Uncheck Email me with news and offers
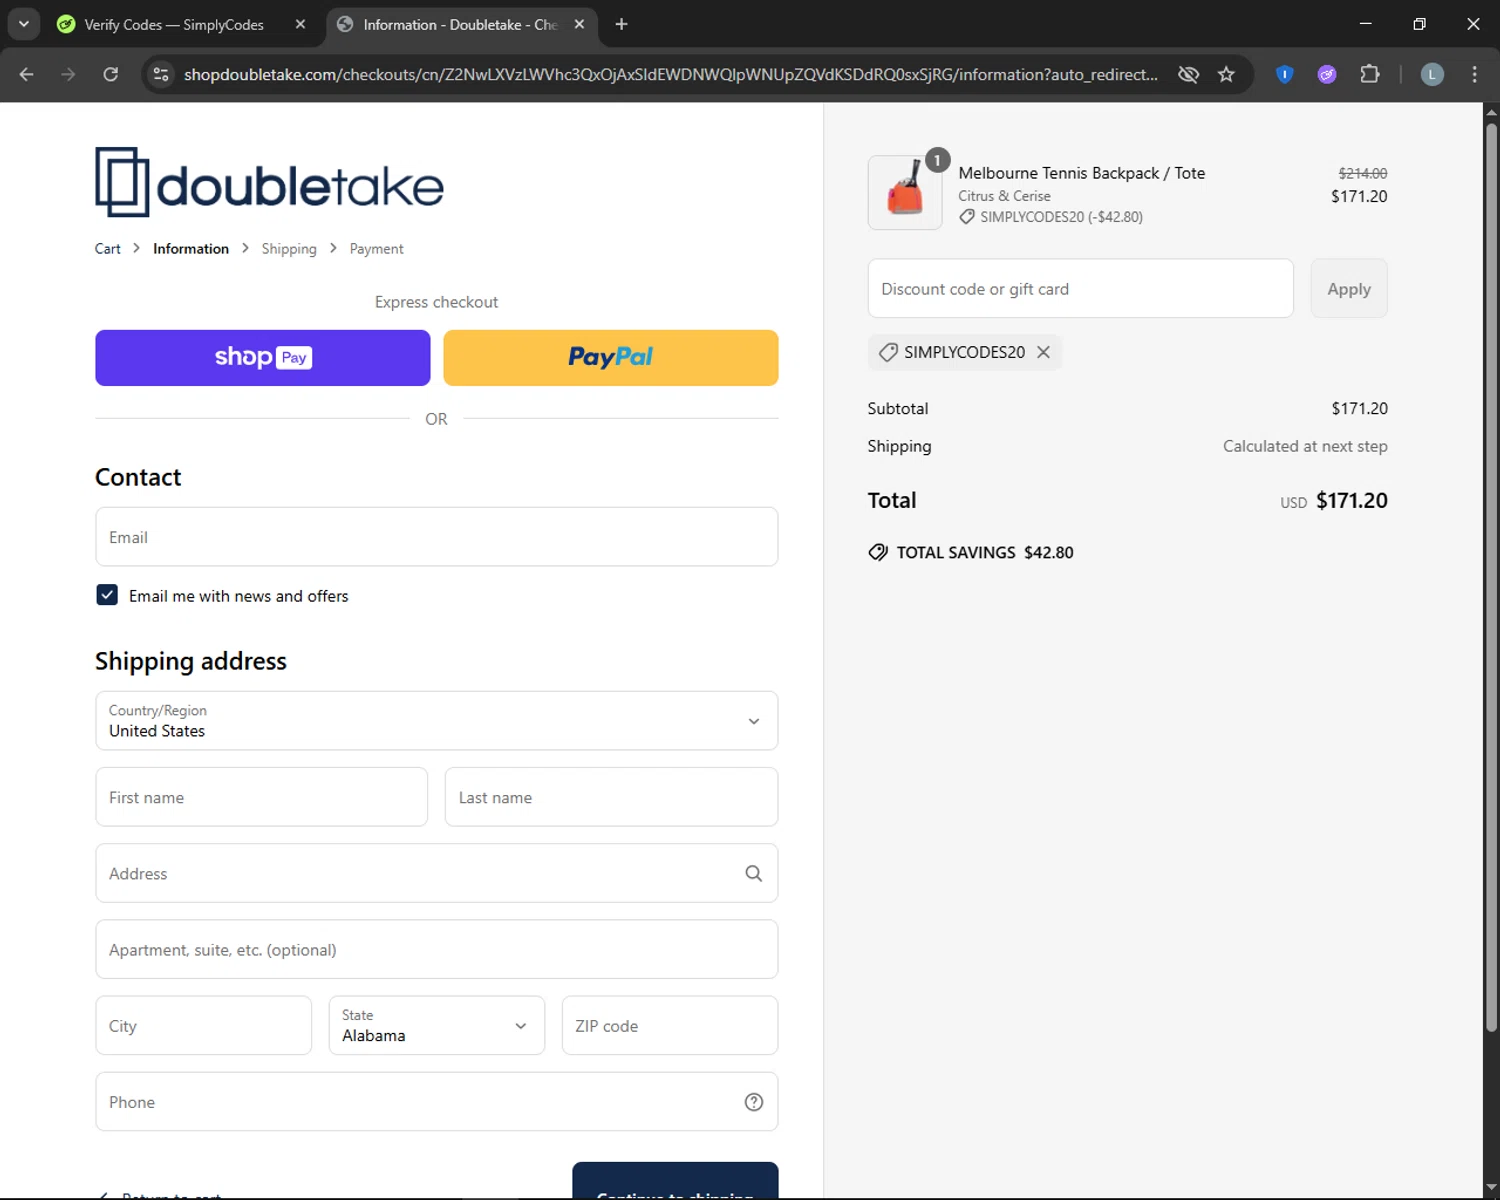 [x=107, y=595]
